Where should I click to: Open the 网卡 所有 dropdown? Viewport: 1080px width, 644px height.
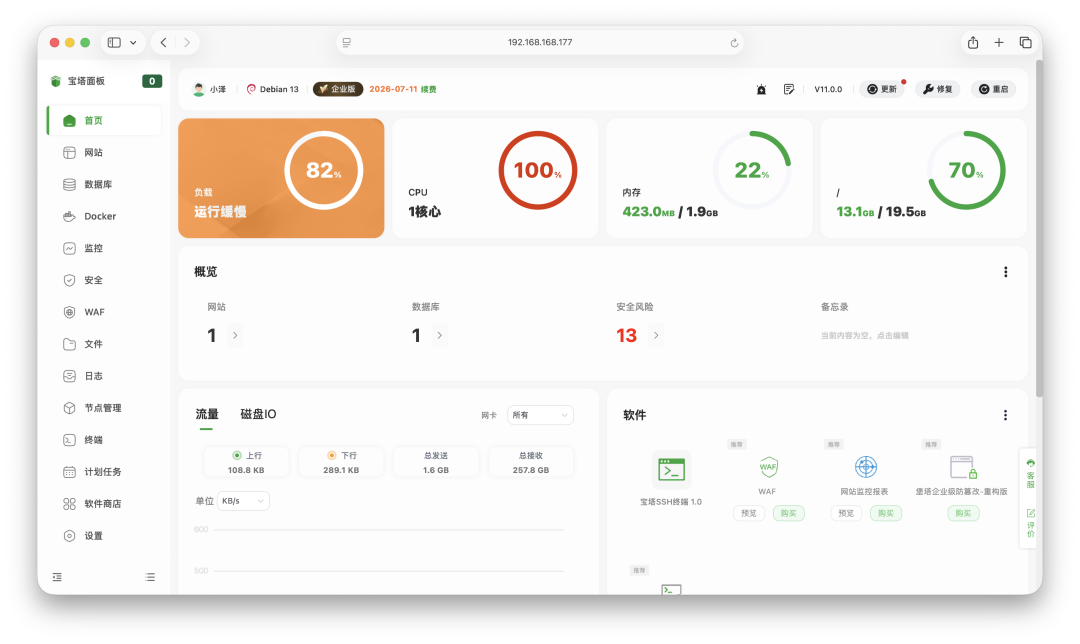[x=540, y=415]
